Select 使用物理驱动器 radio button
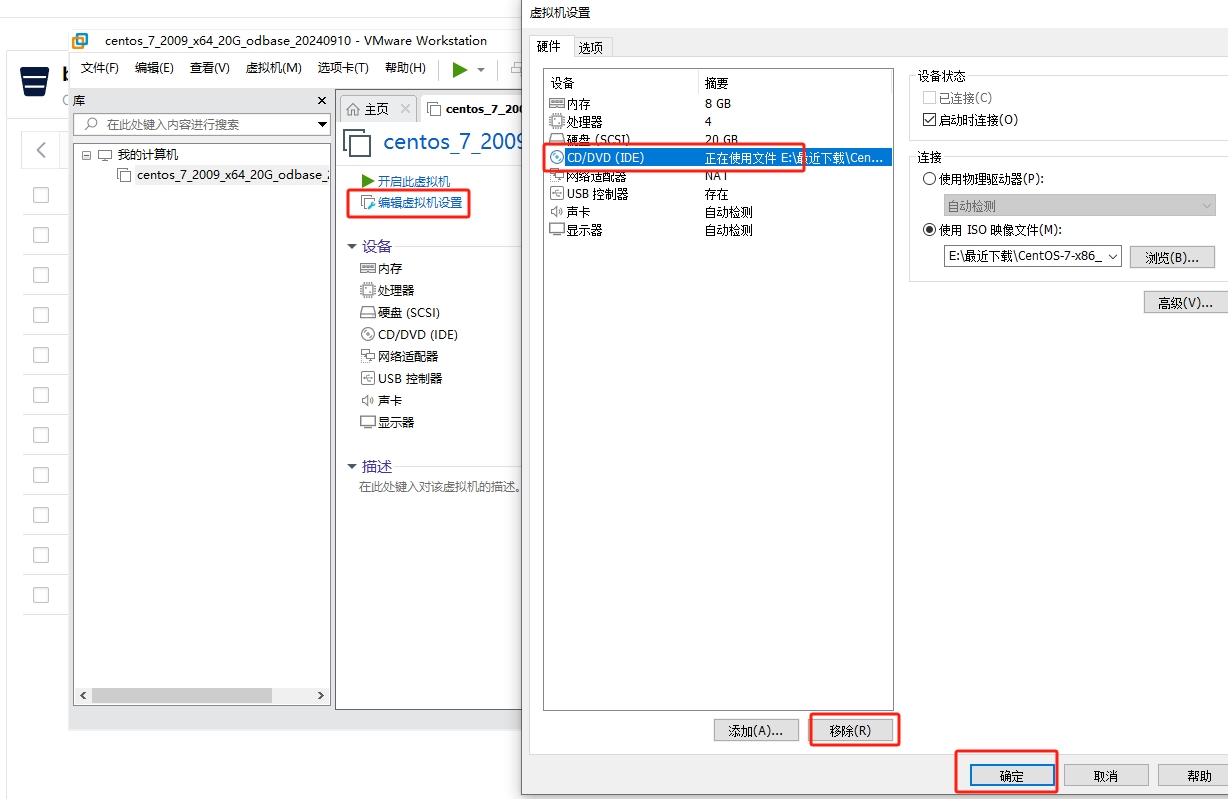The width and height of the screenshot is (1228, 799). pos(929,179)
